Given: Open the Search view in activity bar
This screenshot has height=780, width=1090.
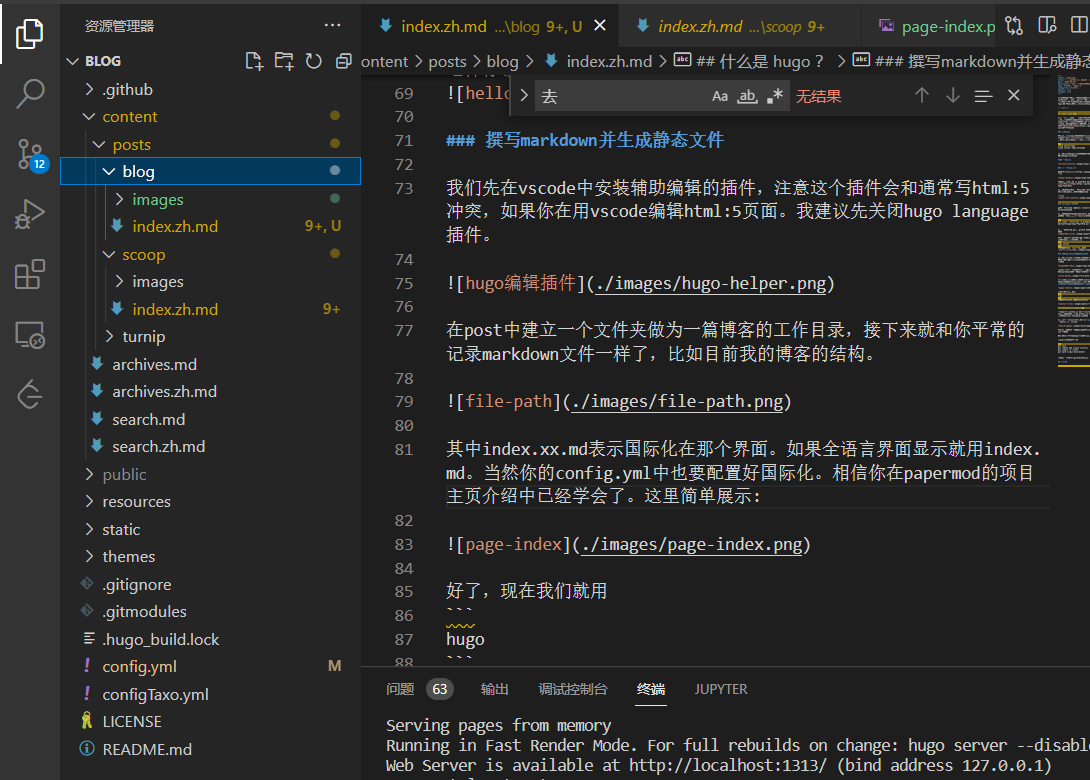Looking at the screenshot, I should point(30,94).
